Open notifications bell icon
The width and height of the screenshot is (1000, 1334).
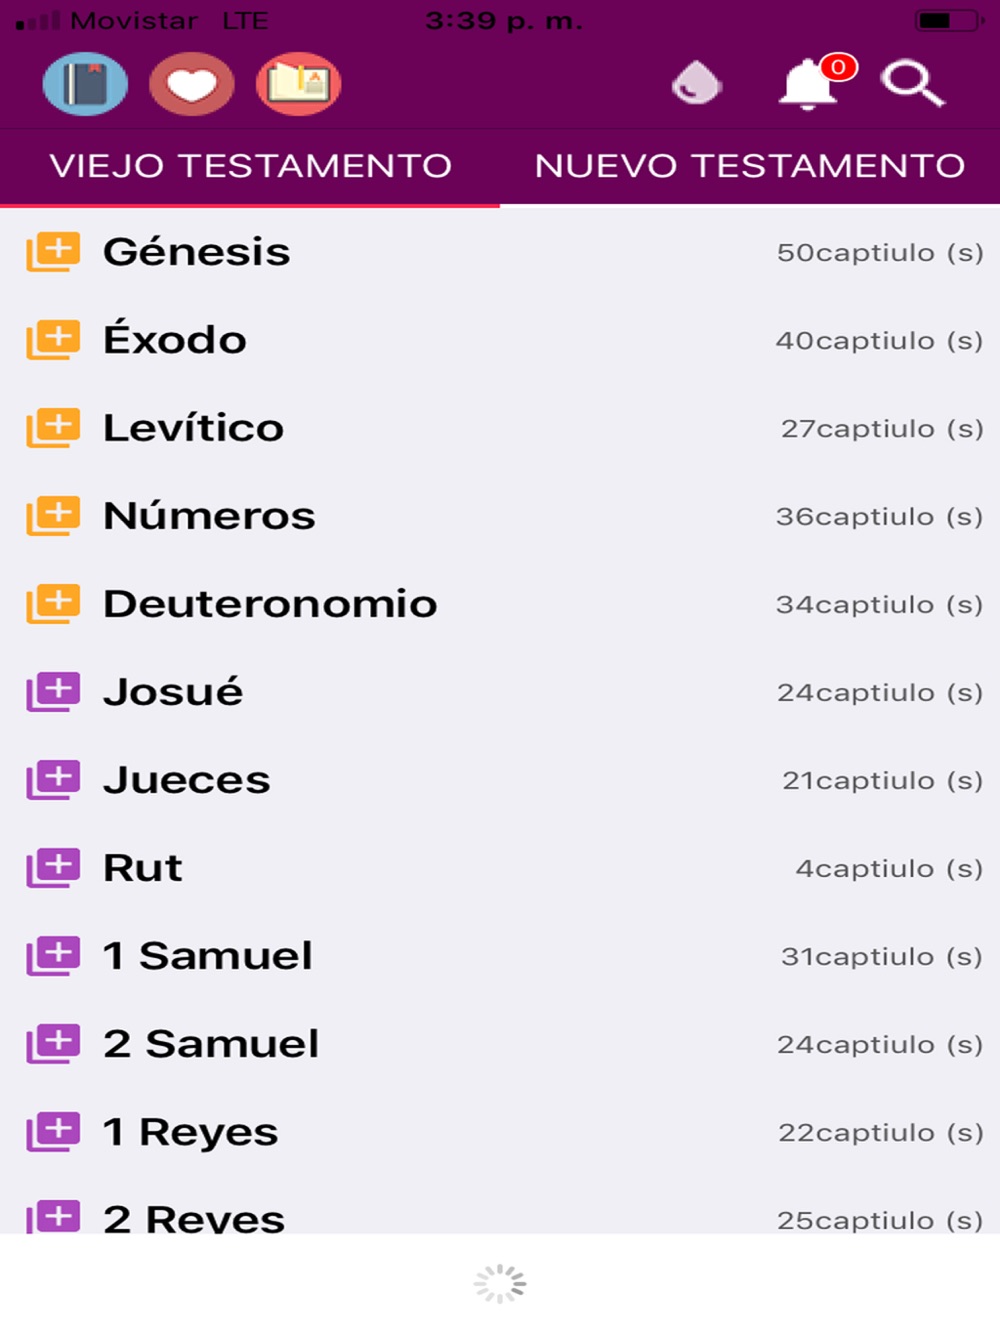pos(810,83)
